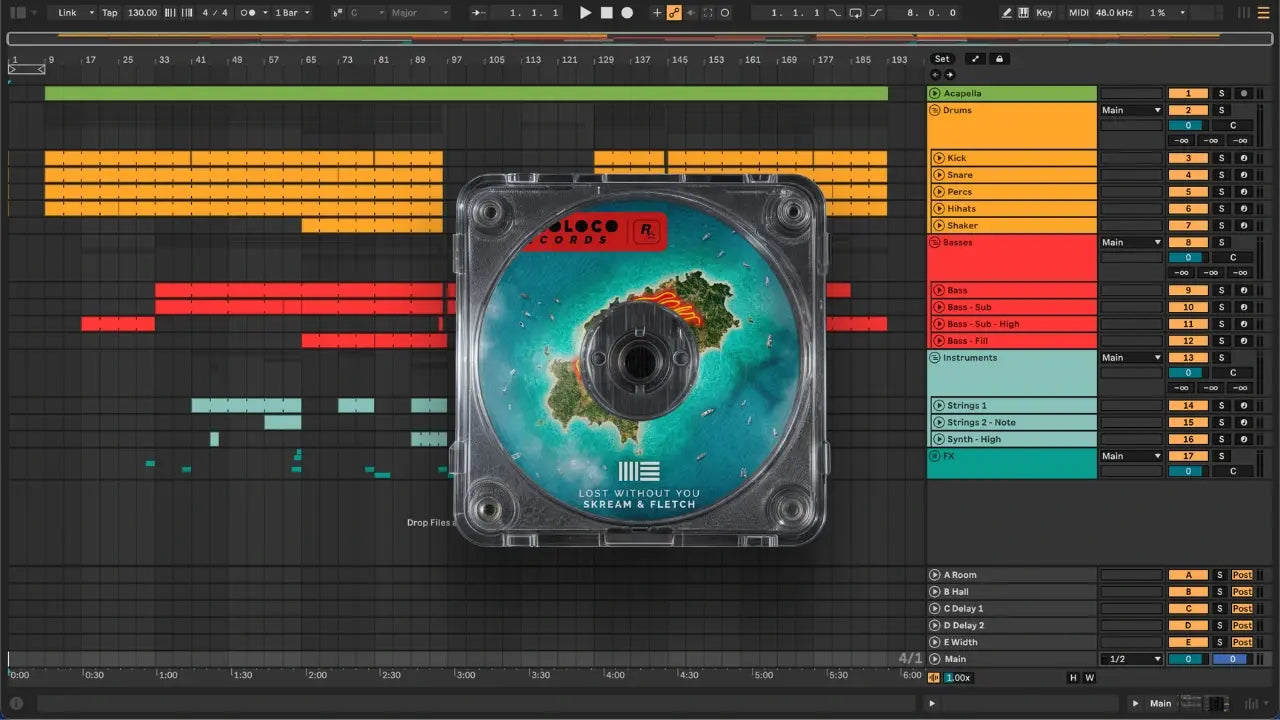Viewport: 1280px width, 720px height.
Task: Click the Tap tempo button
Action: (x=109, y=13)
